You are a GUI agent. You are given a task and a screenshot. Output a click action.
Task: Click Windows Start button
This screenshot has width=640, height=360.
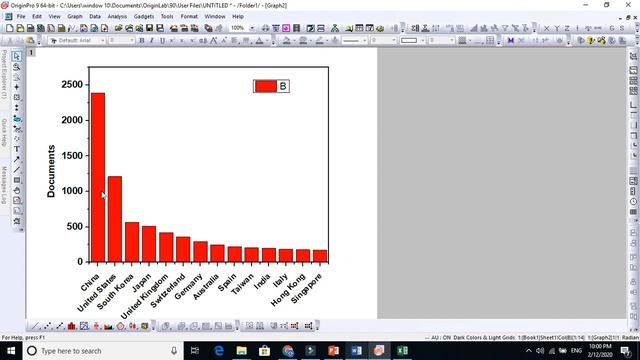(x=11, y=351)
